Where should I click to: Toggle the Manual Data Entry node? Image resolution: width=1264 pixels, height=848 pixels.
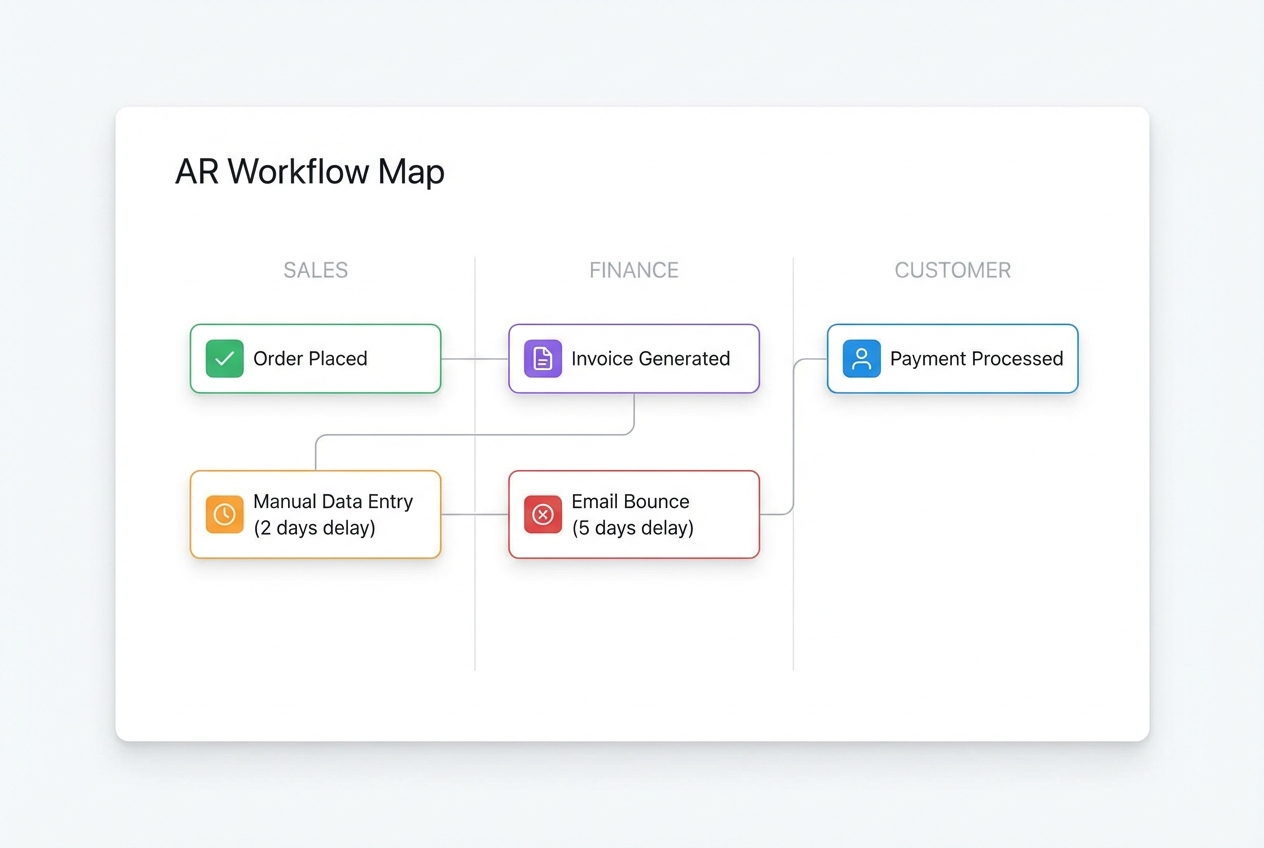[315, 514]
